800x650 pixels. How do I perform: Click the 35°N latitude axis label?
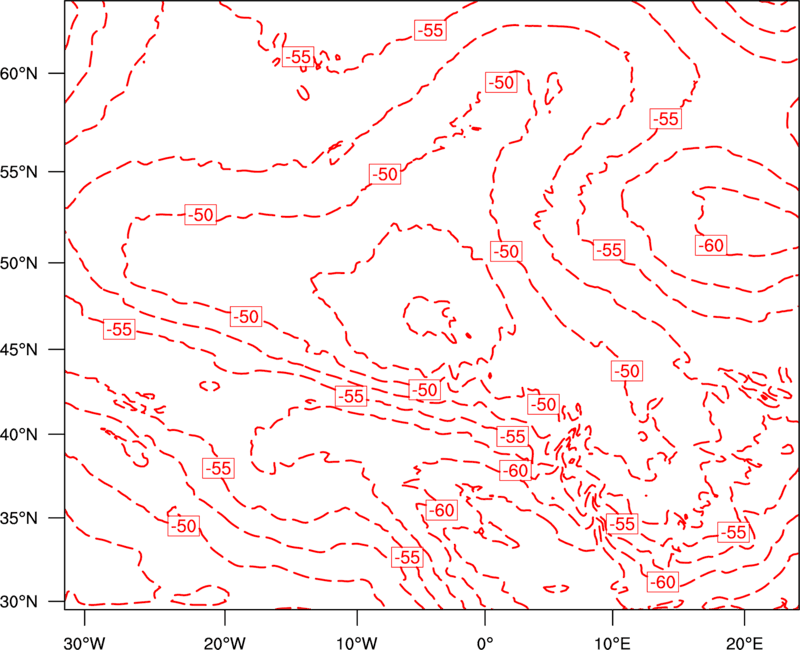point(19,518)
